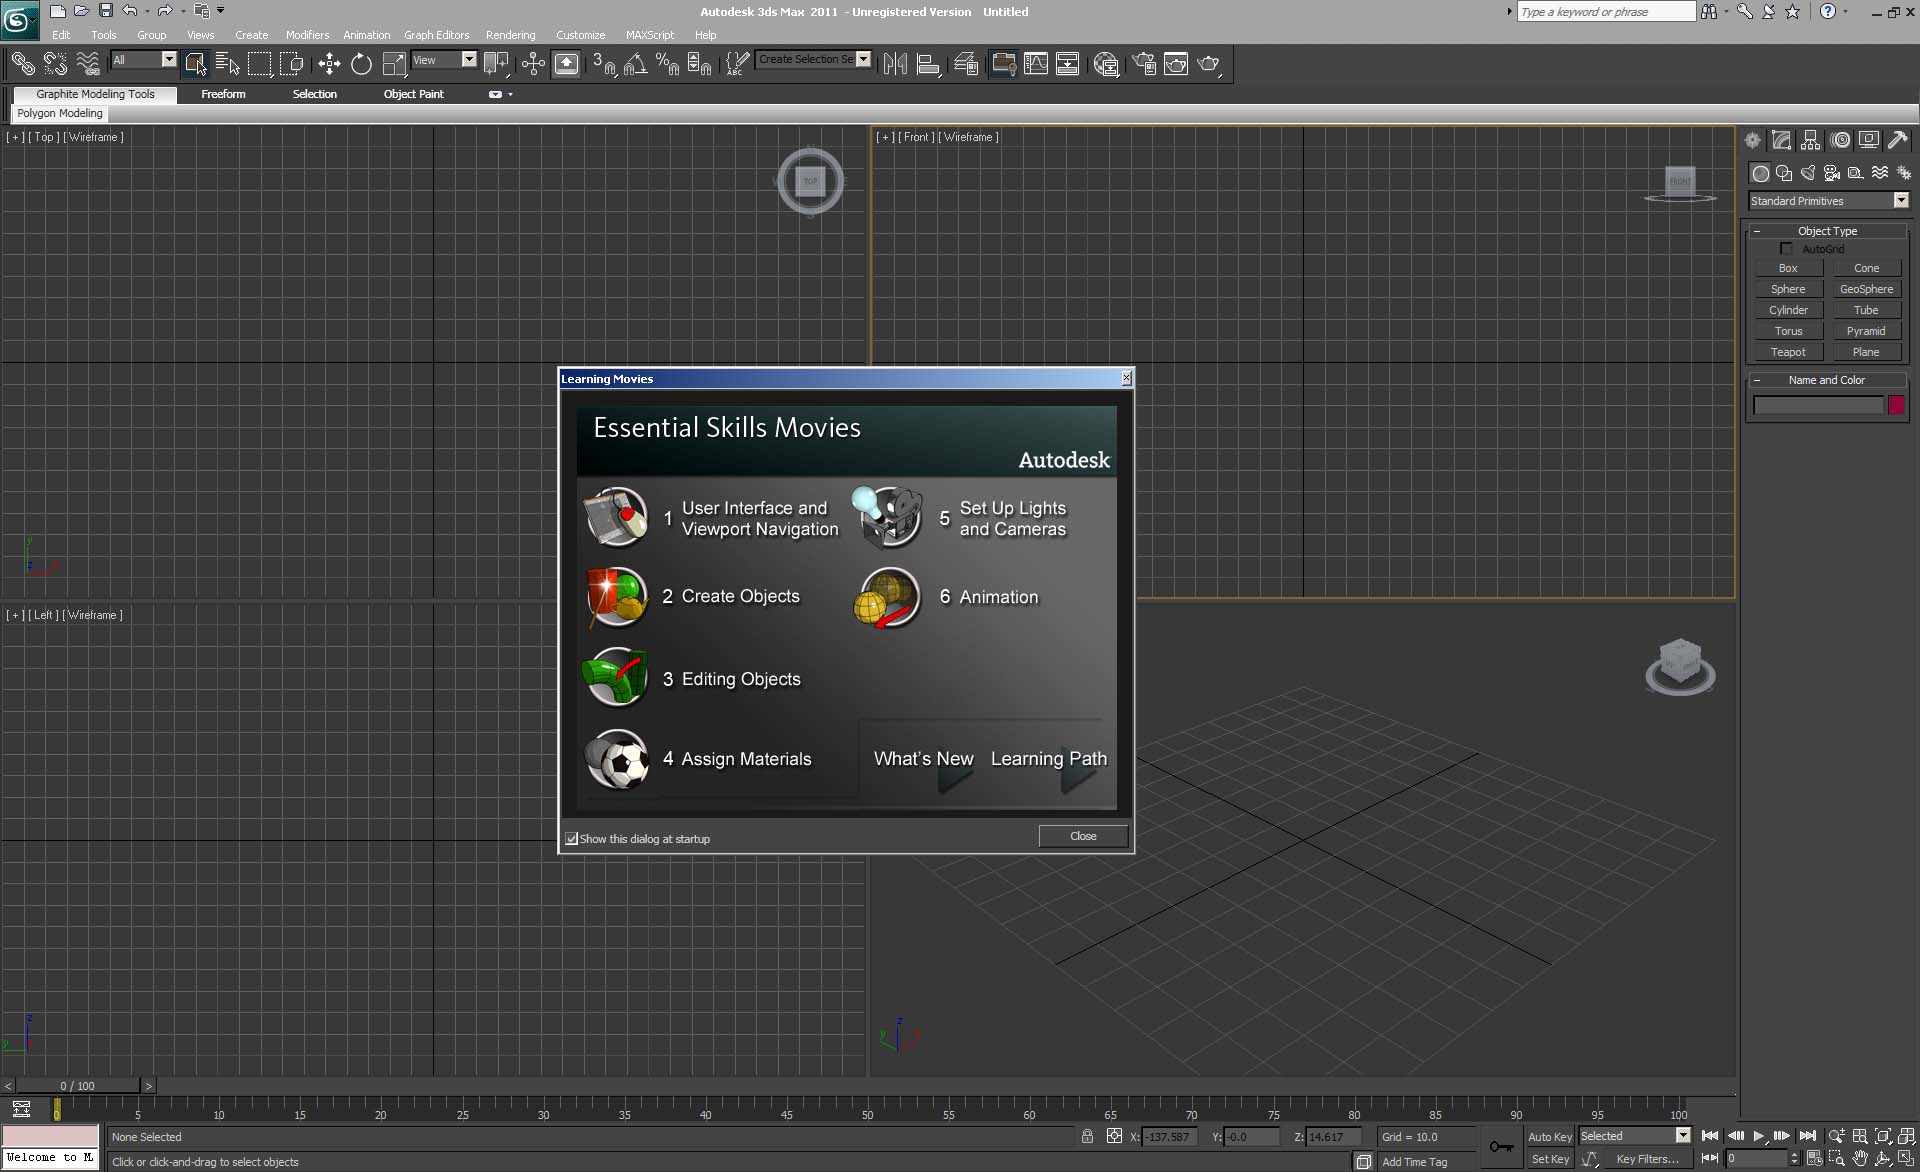The width and height of the screenshot is (1920, 1172).
Task: Click the GeoSphere primitive button
Action: tap(1866, 289)
